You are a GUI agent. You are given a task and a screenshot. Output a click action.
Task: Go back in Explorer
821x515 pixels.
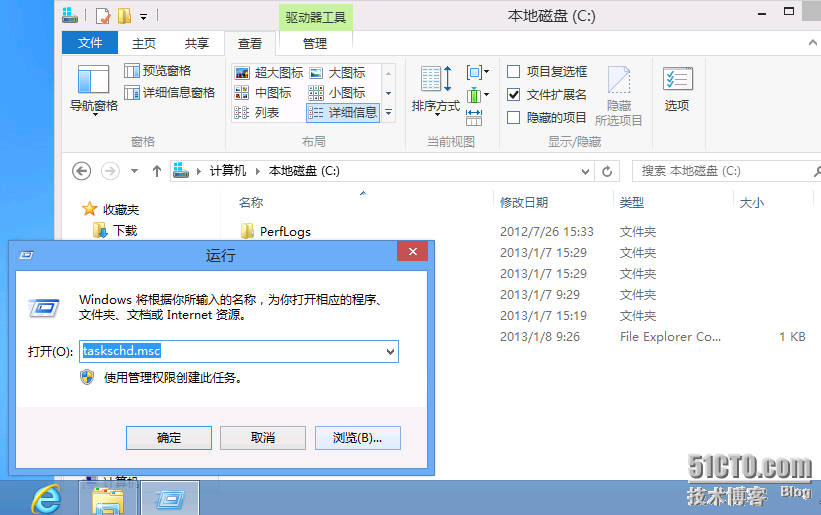click(81, 171)
